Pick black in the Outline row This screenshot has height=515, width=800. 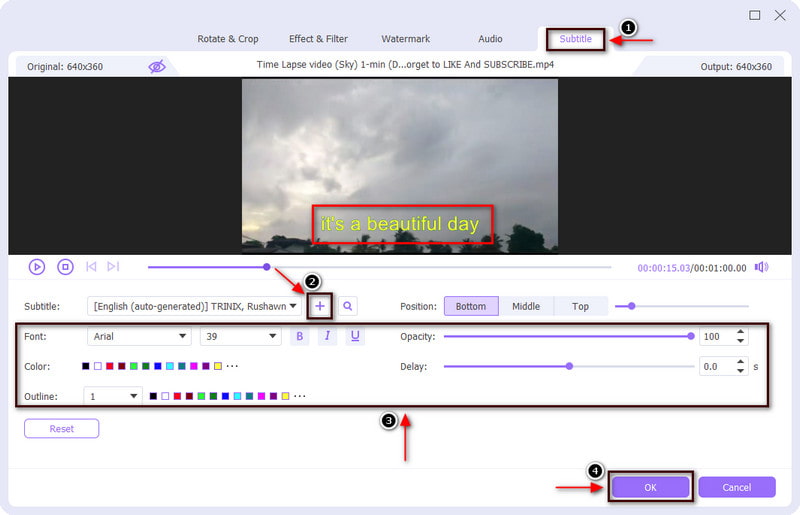pyautogui.click(x=153, y=396)
